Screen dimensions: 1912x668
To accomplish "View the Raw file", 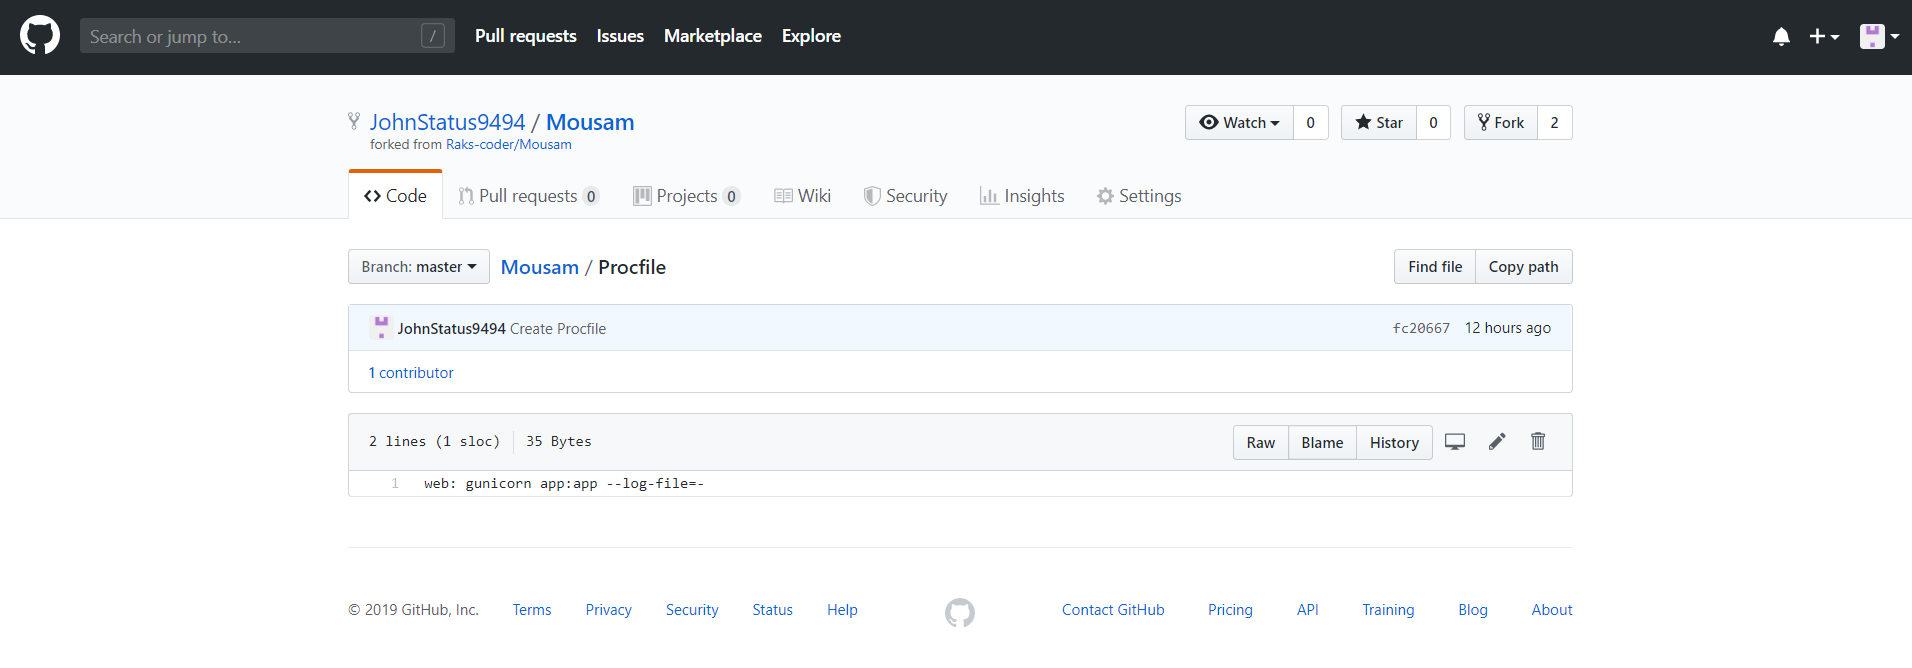I will (x=1261, y=442).
